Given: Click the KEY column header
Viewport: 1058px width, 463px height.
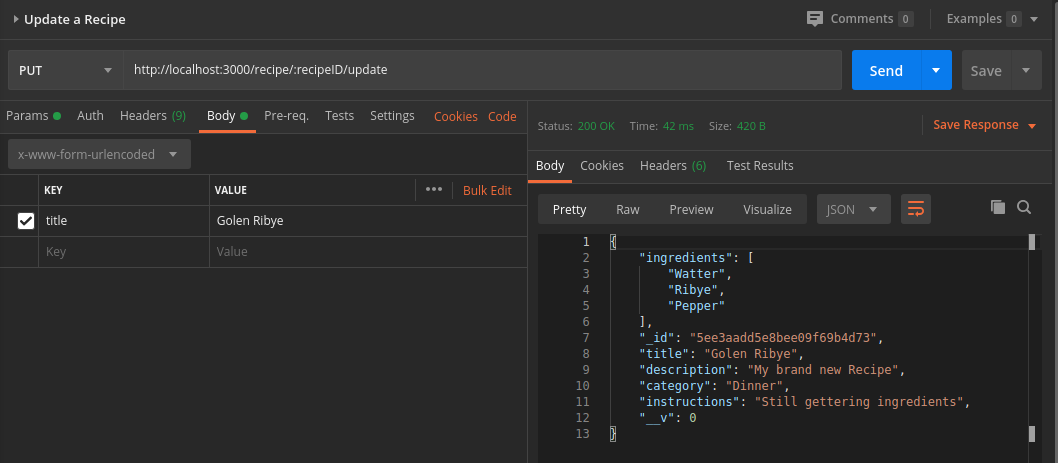Looking at the screenshot, I should point(53,190).
